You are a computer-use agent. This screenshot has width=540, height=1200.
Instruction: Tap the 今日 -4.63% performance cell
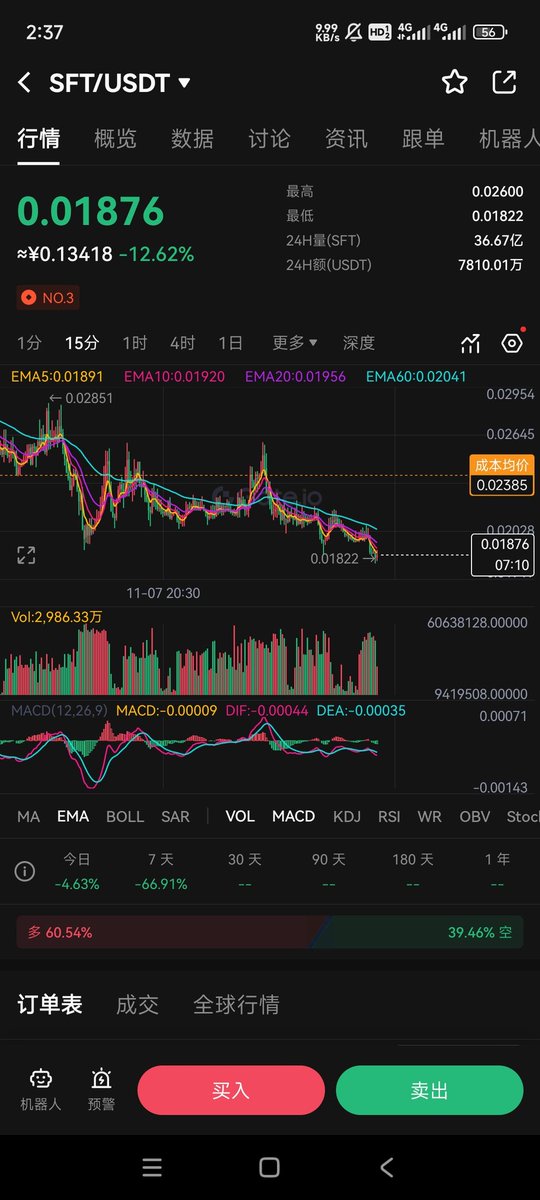tap(77, 872)
